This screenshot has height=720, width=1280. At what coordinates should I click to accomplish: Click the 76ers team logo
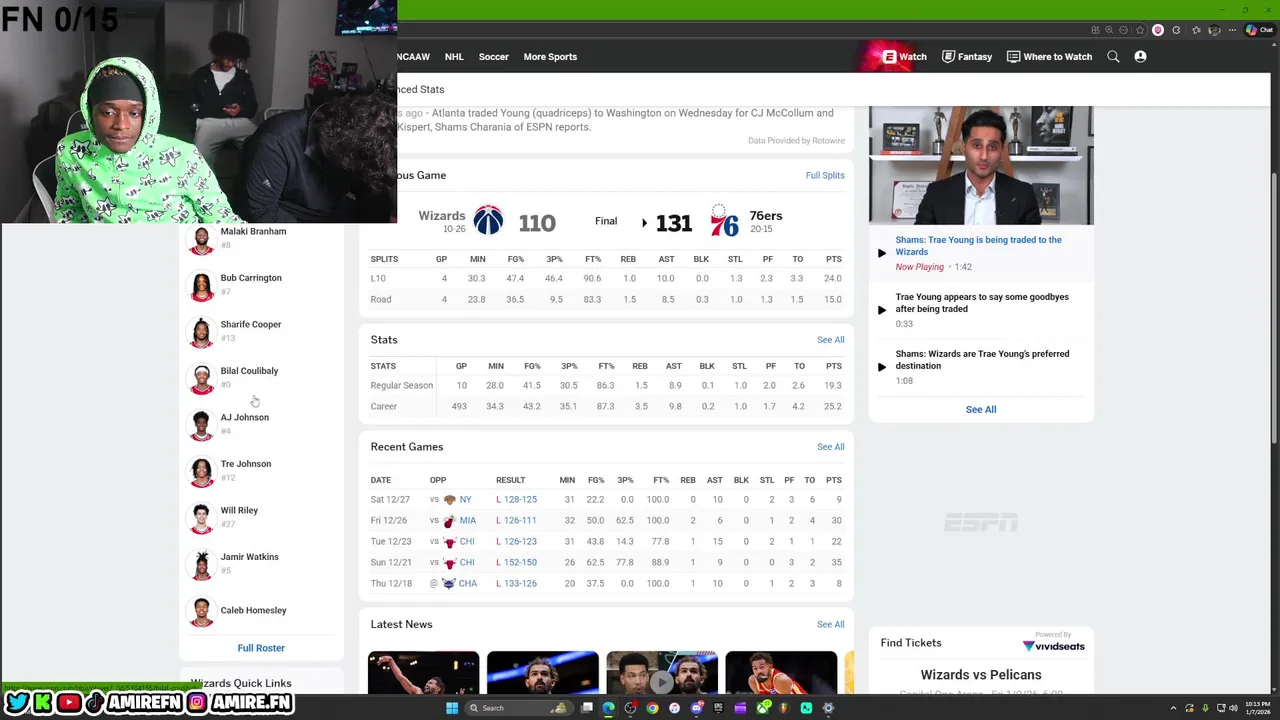(724, 221)
